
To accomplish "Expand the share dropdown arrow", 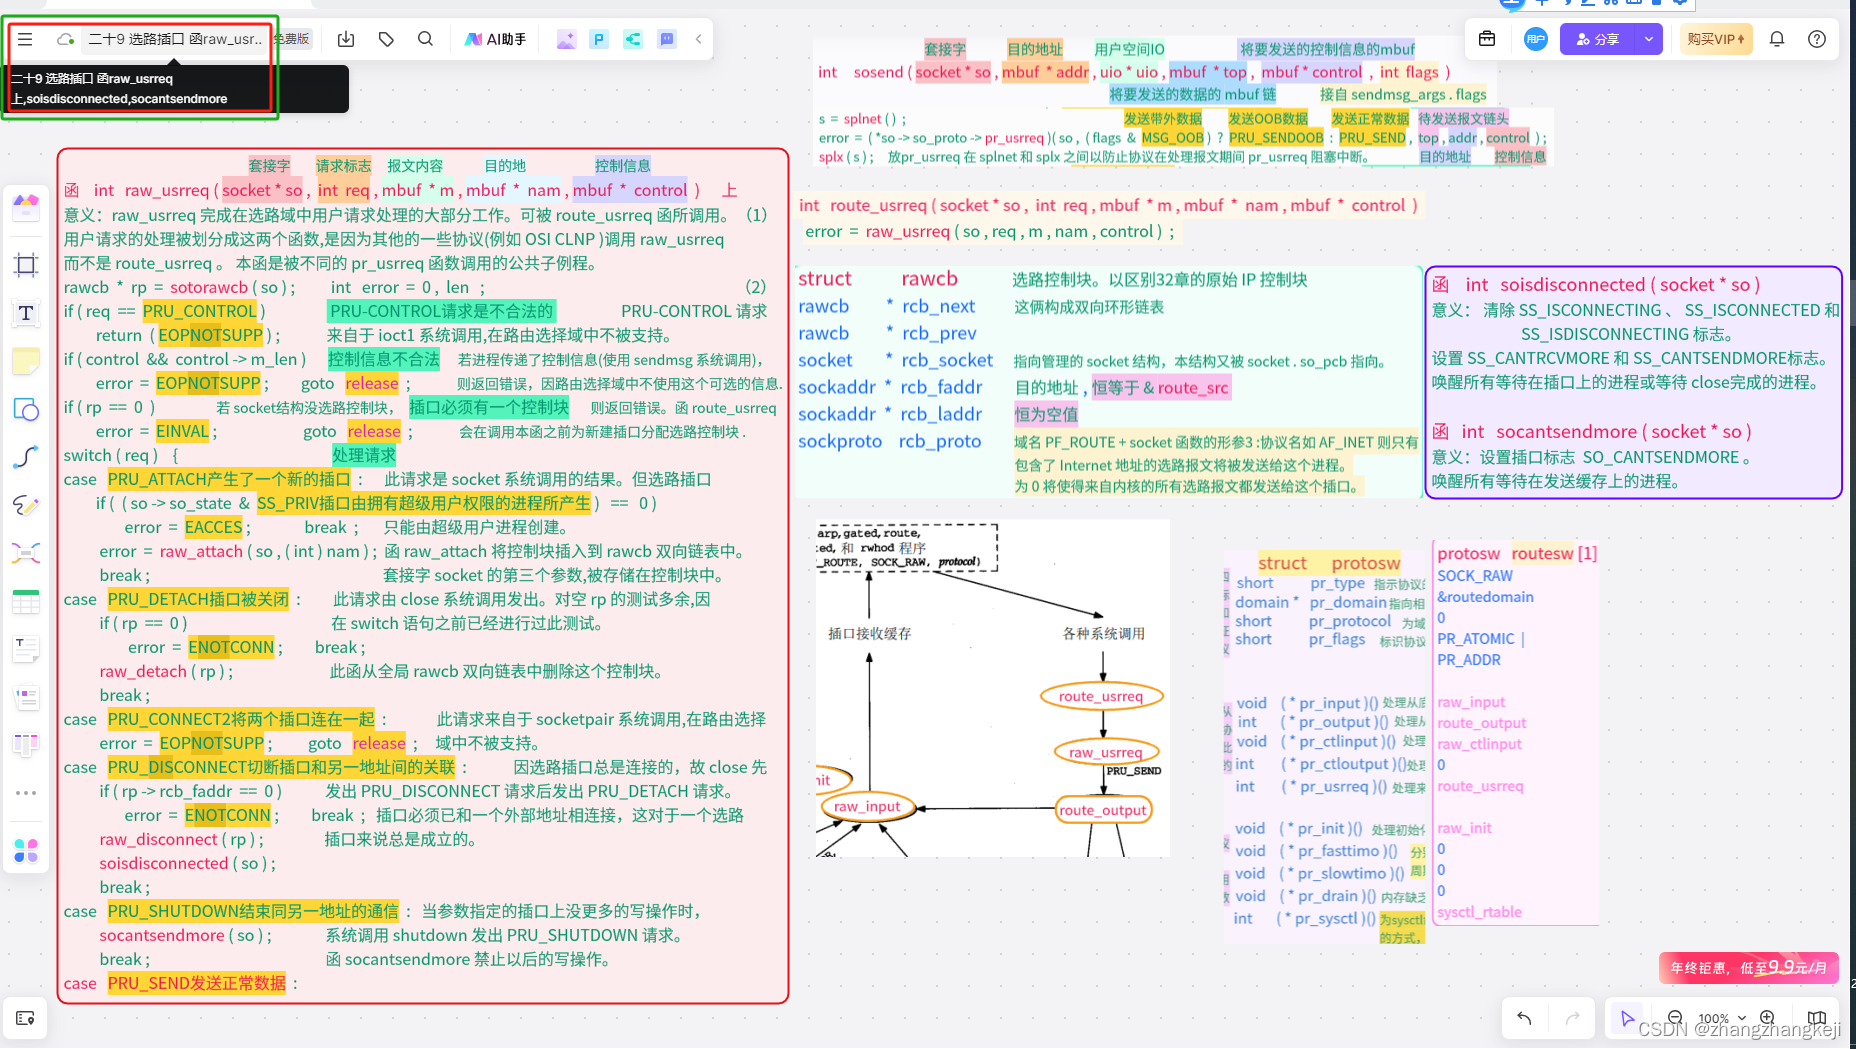I will (x=1648, y=39).
